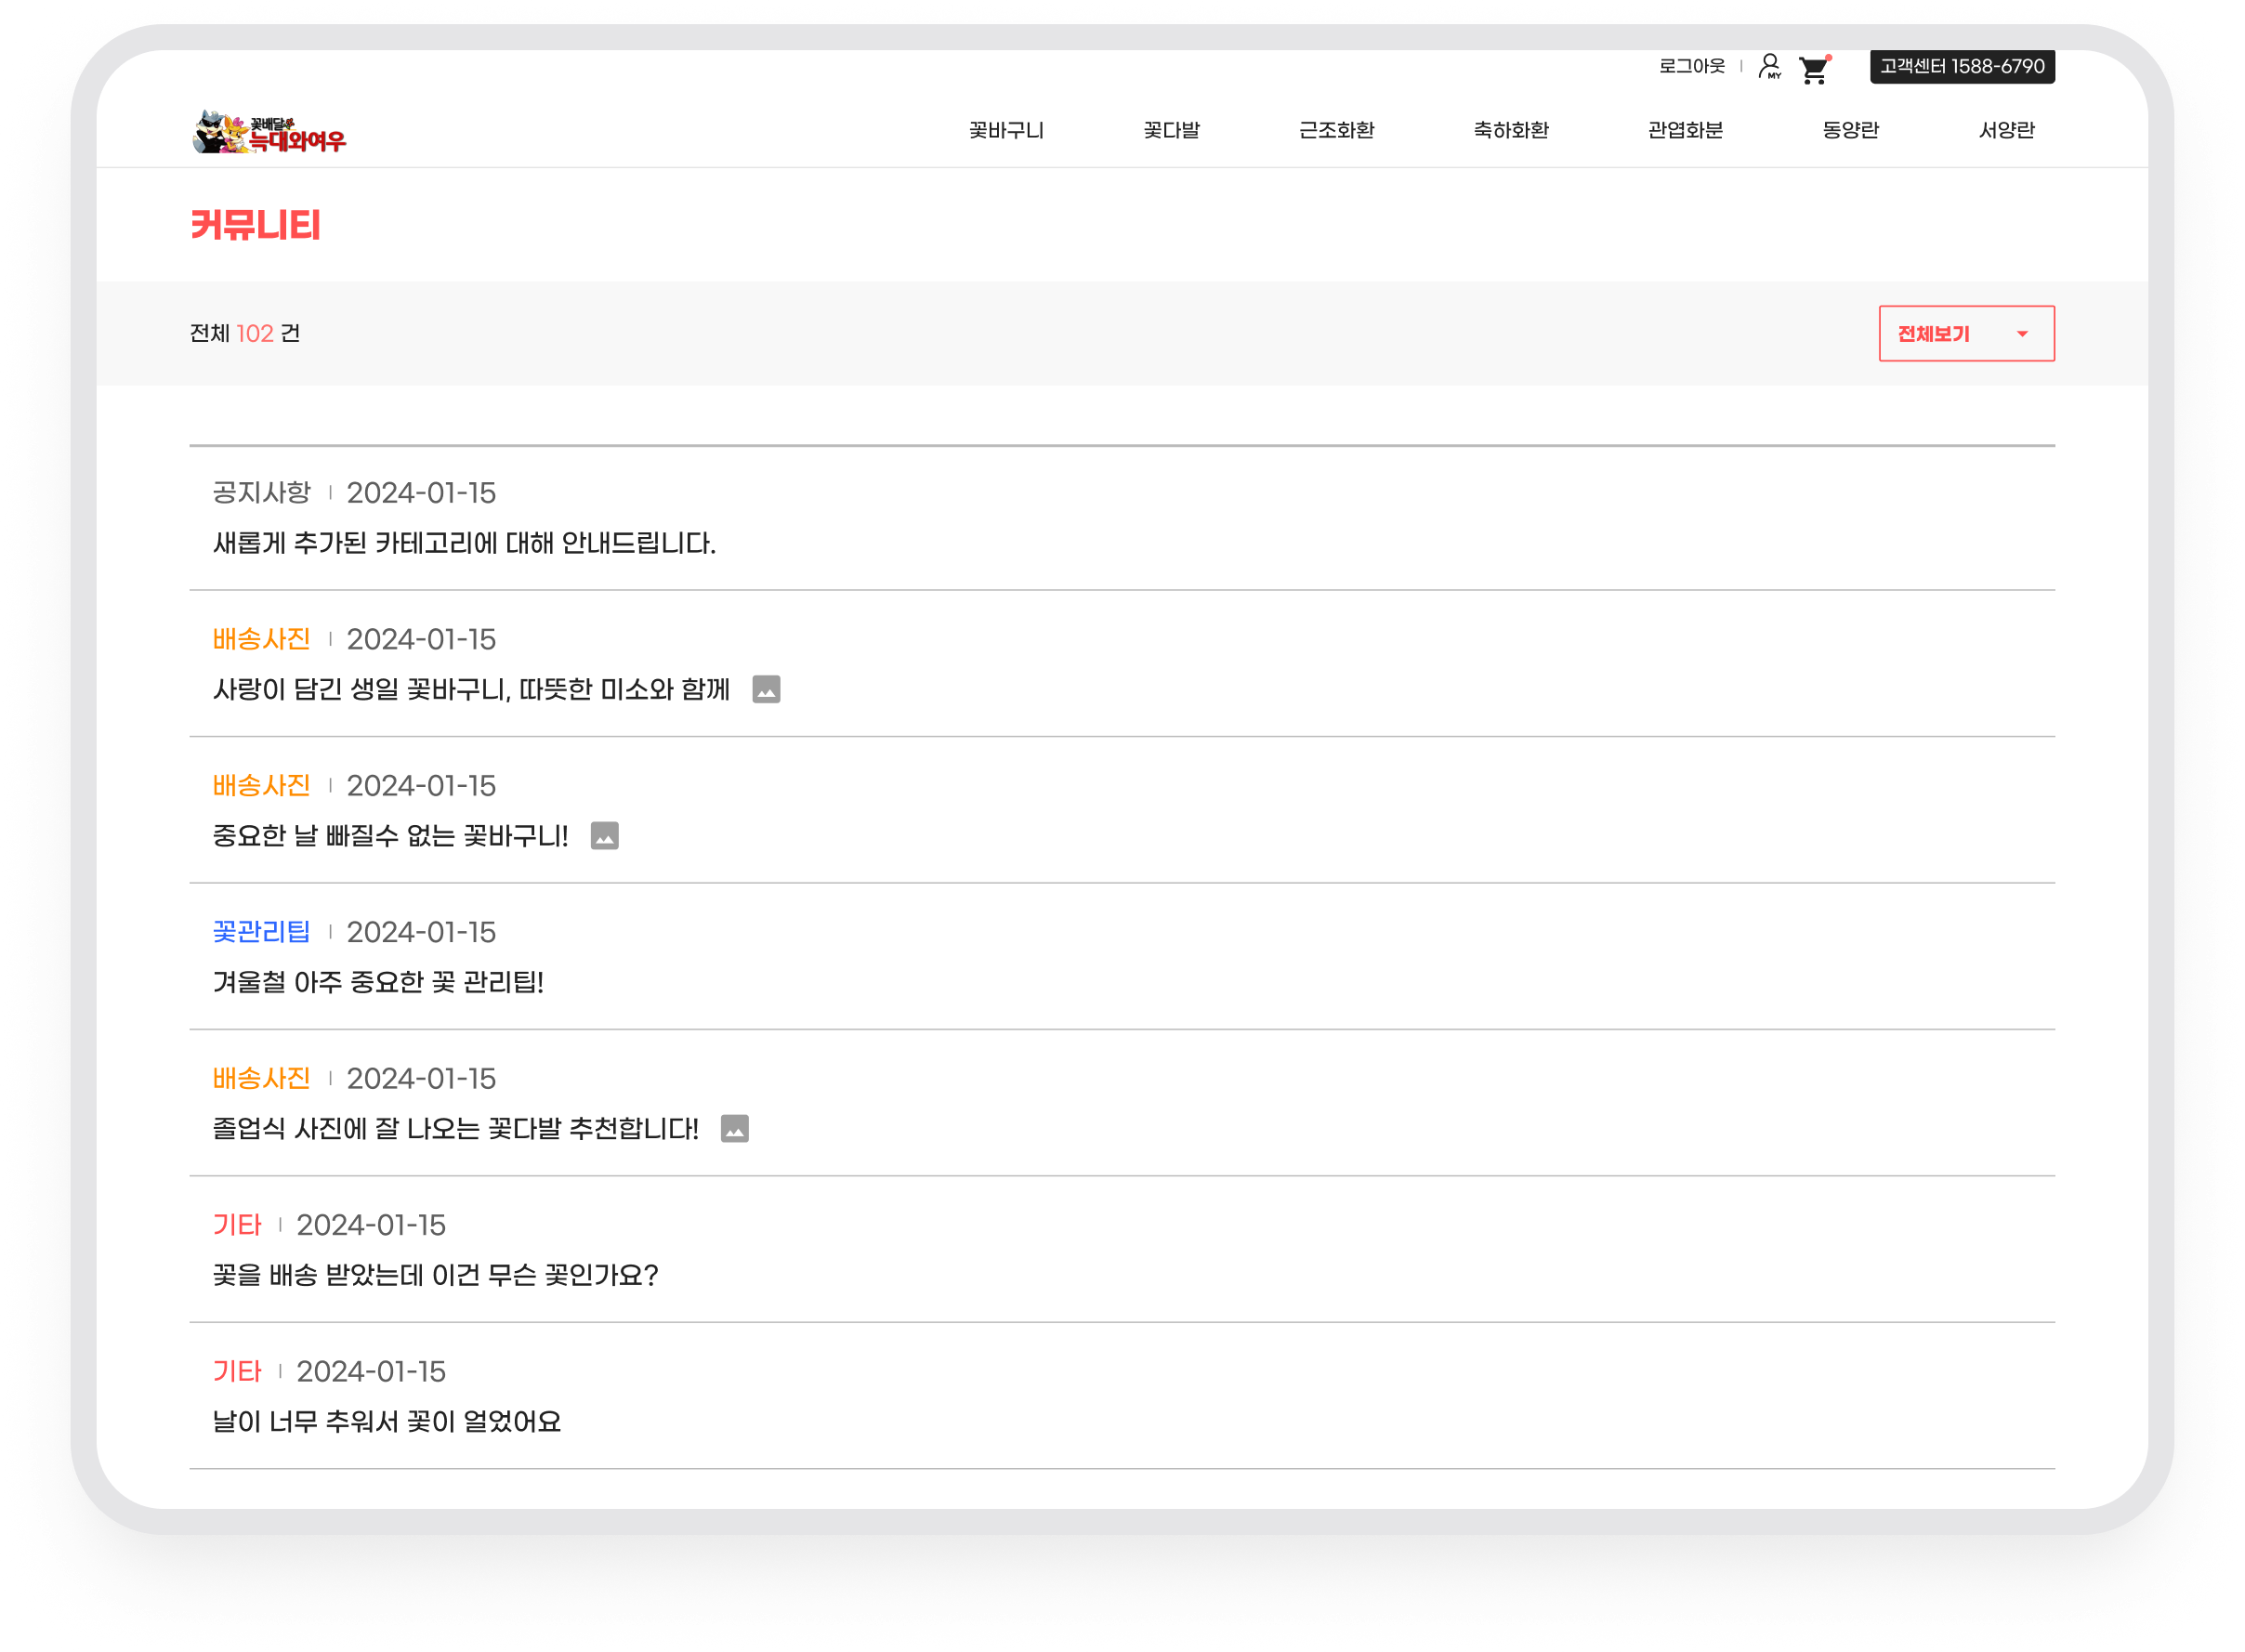The width and height of the screenshot is (2245, 1652).
Task: Open post 사랑이 담긴 생일 꽃바구니
Action: (x=471, y=689)
